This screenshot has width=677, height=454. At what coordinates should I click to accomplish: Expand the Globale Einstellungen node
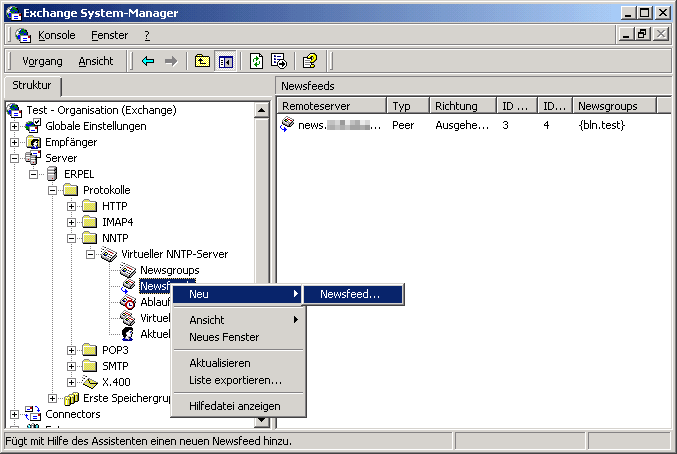click(x=15, y=126)
